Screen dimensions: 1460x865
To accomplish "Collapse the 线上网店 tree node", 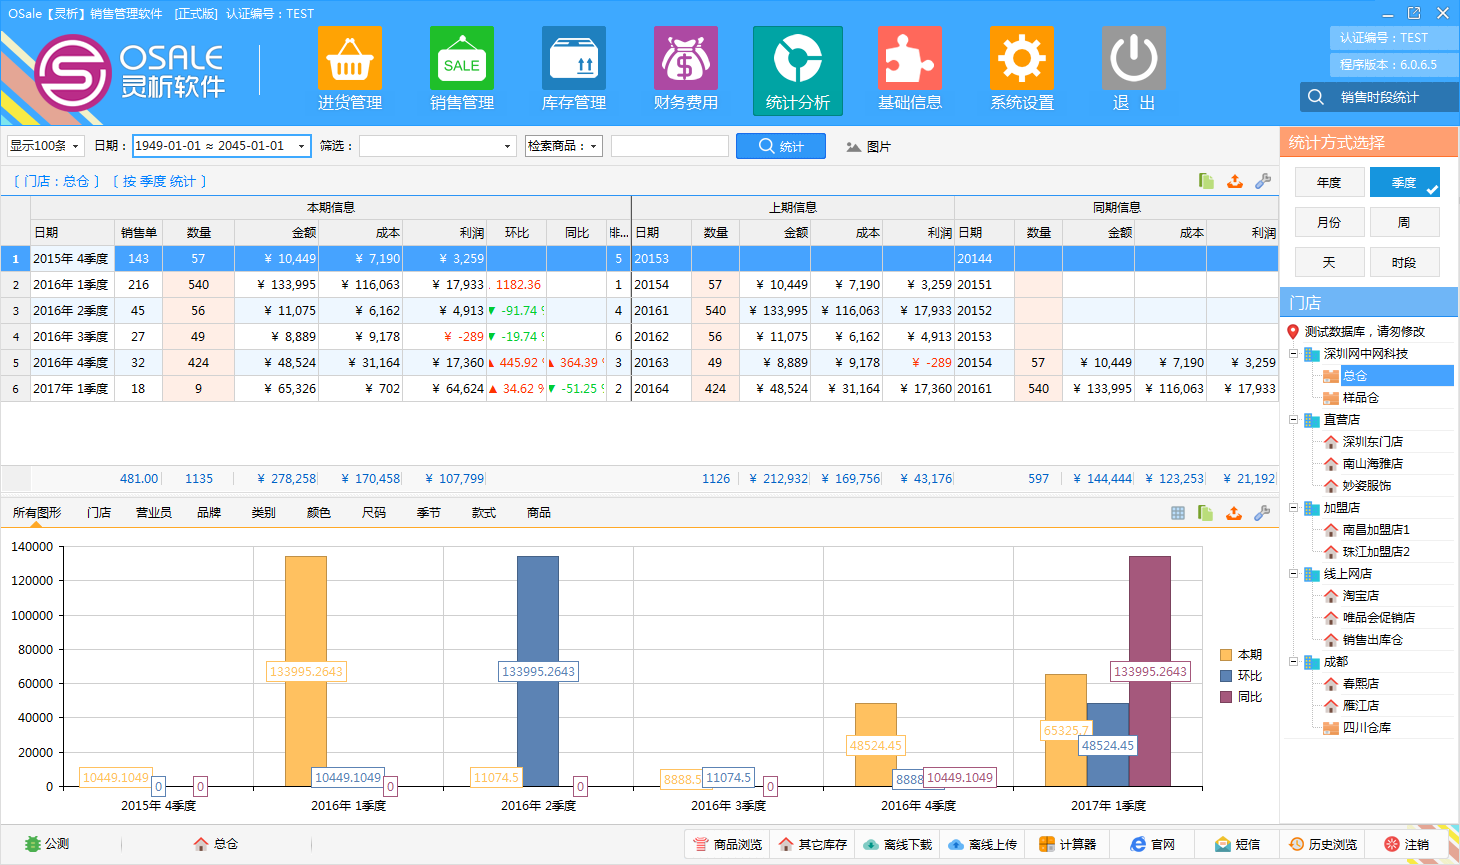I will point(1293,574).
